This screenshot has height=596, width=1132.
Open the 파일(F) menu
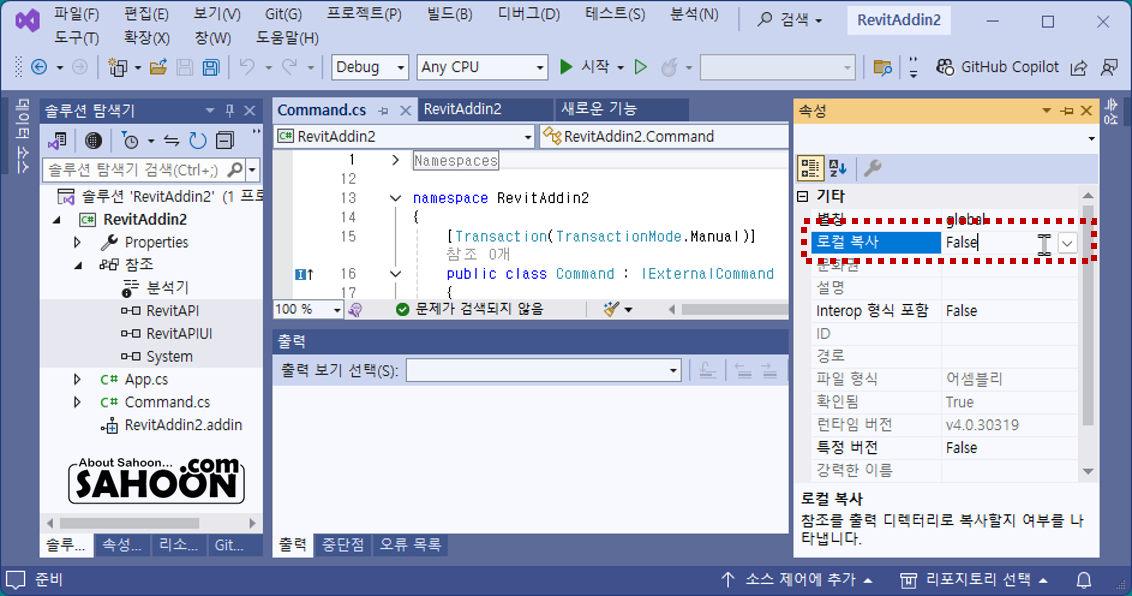pos(77,14)
